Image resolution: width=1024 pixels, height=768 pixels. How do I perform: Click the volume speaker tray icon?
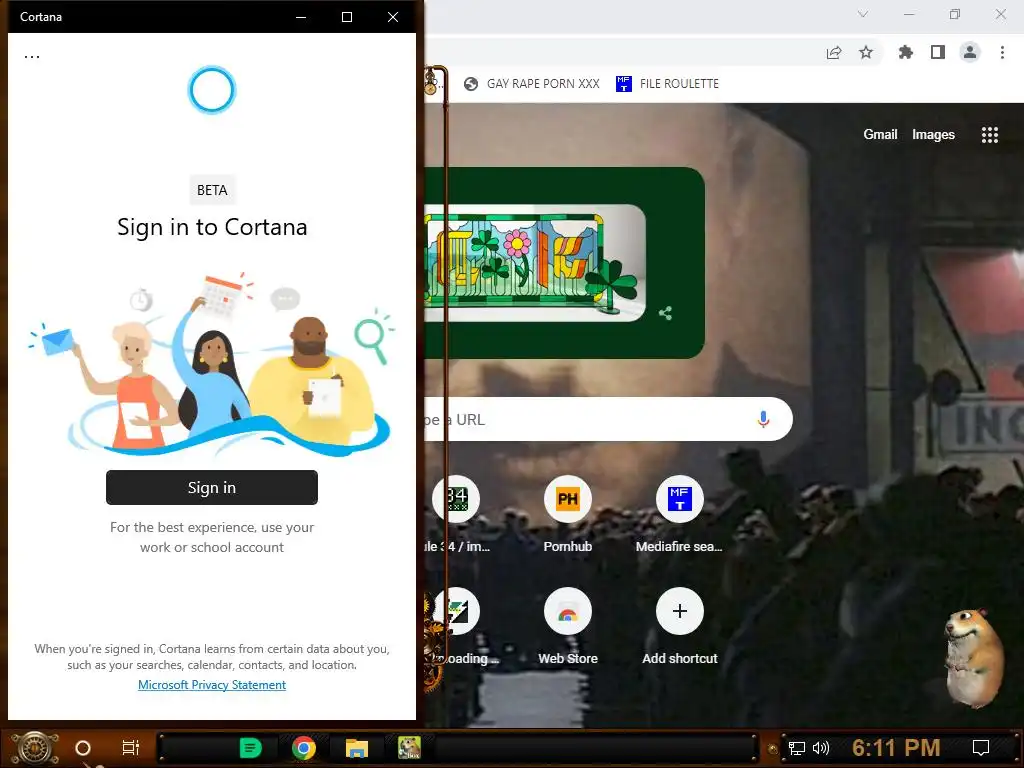821,748
